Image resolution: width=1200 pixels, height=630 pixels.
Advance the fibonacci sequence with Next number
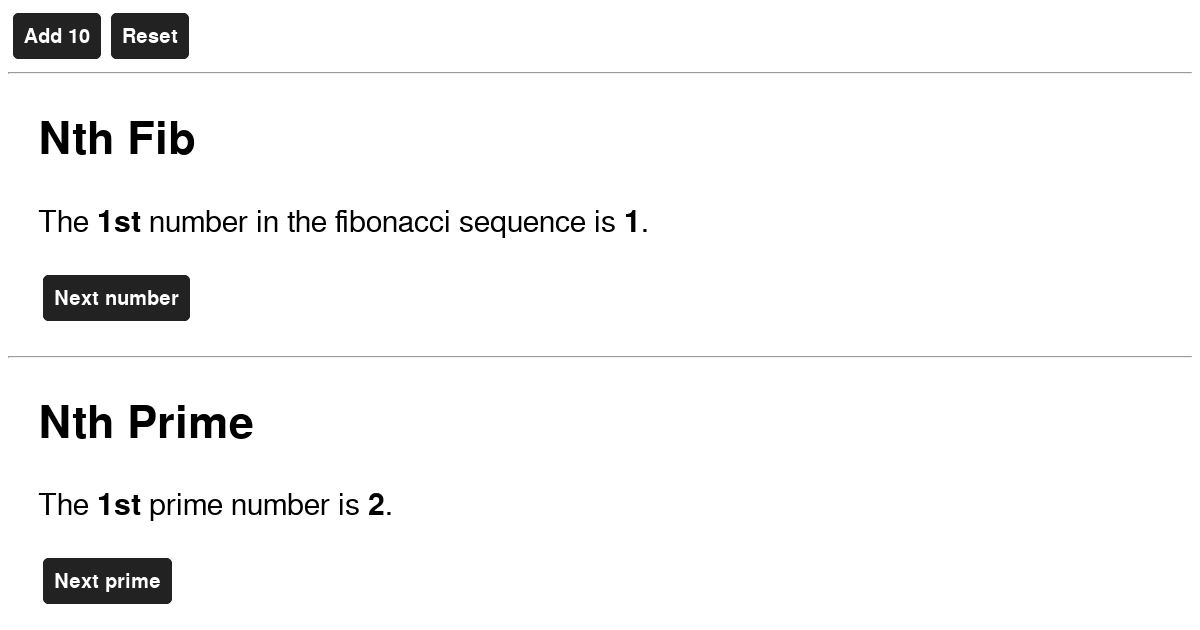[x=116, y=297]
